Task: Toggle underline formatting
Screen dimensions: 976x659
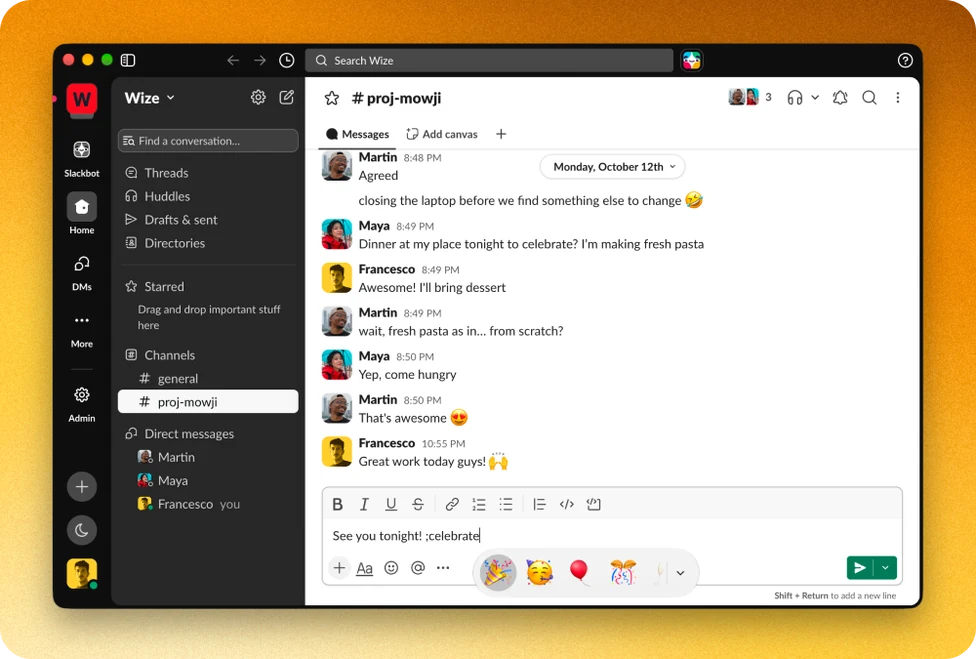Action: coord(391,505)
